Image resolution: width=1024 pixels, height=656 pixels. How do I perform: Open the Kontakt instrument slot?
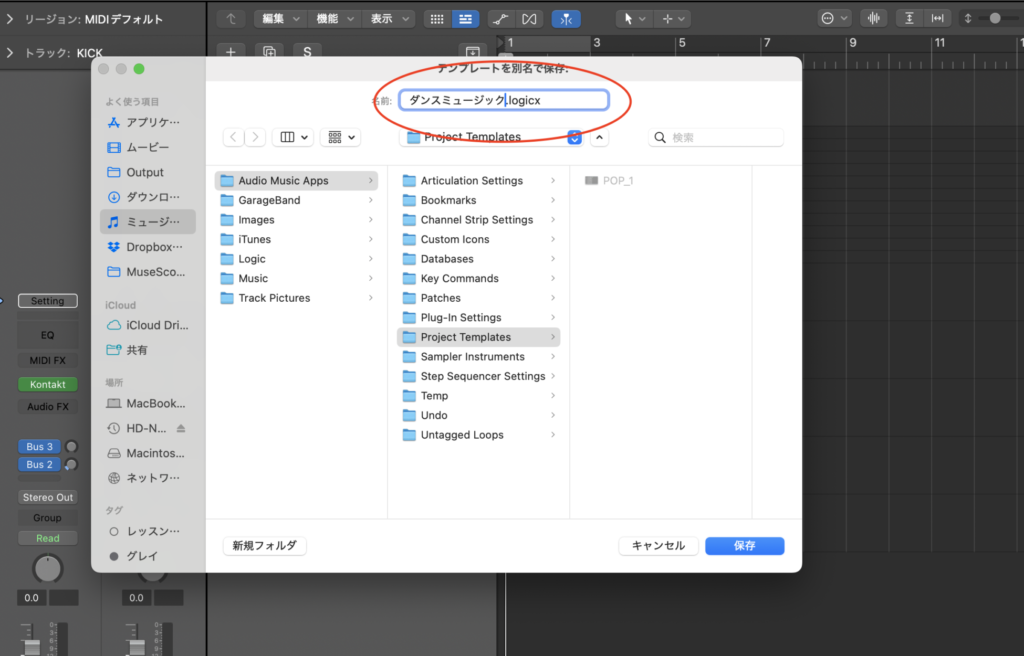coord(47,384)
